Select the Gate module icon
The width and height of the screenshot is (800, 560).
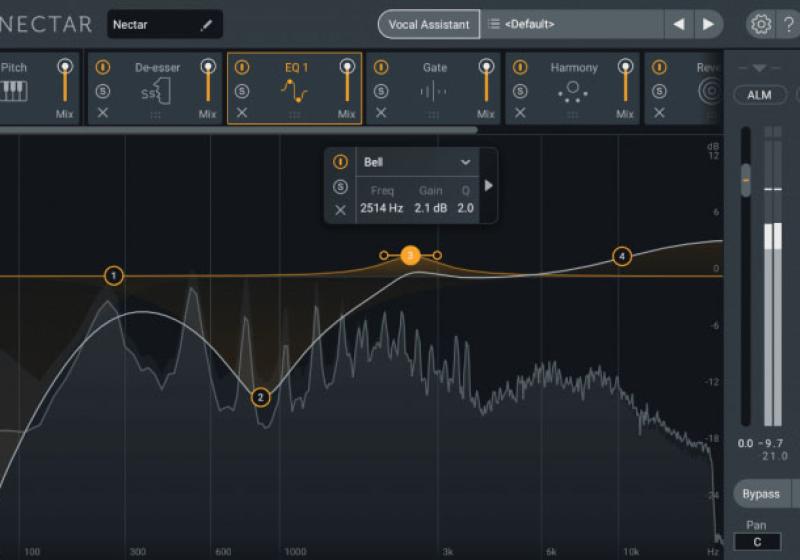(x=433, y=92)
